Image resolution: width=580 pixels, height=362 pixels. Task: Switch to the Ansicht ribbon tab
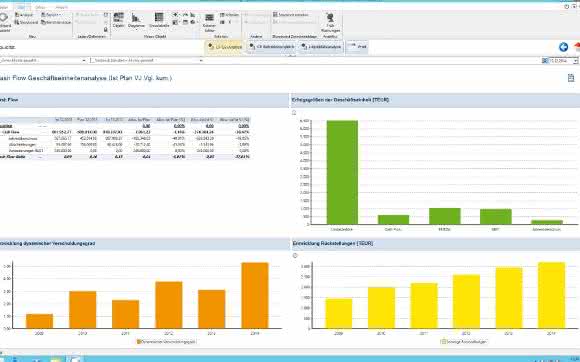pyautogui.click(x=61, y=7)
